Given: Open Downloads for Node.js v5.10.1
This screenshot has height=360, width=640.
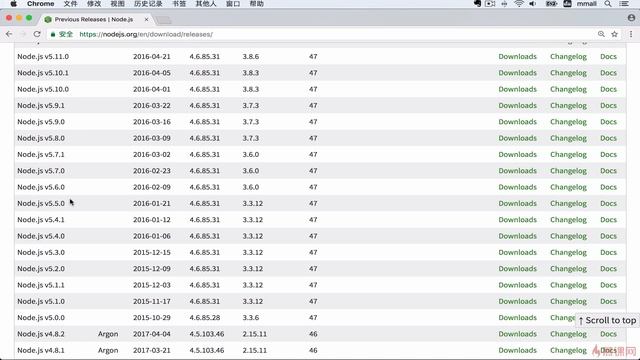Looking at the screenshot, I should coord(517,73).
